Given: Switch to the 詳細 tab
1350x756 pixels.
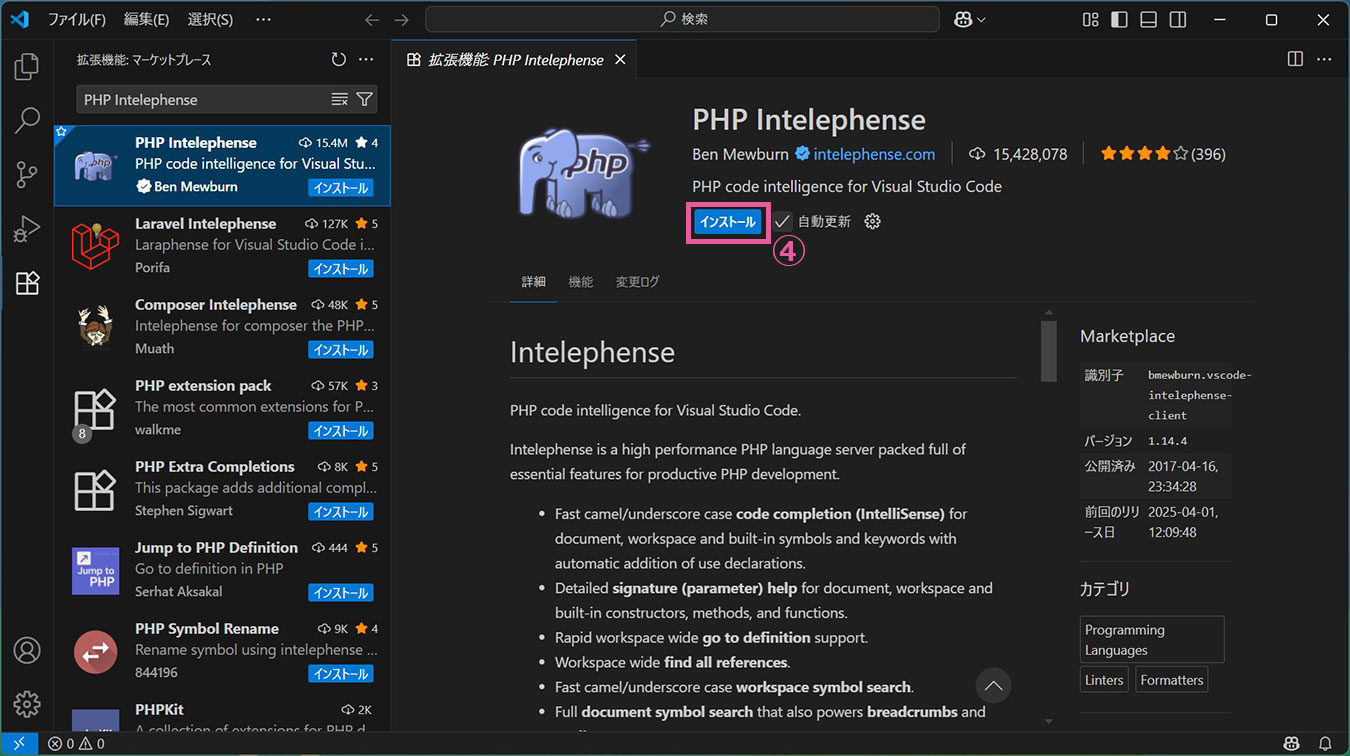Looking at the screenshot, I should click(x=534, y=282).
